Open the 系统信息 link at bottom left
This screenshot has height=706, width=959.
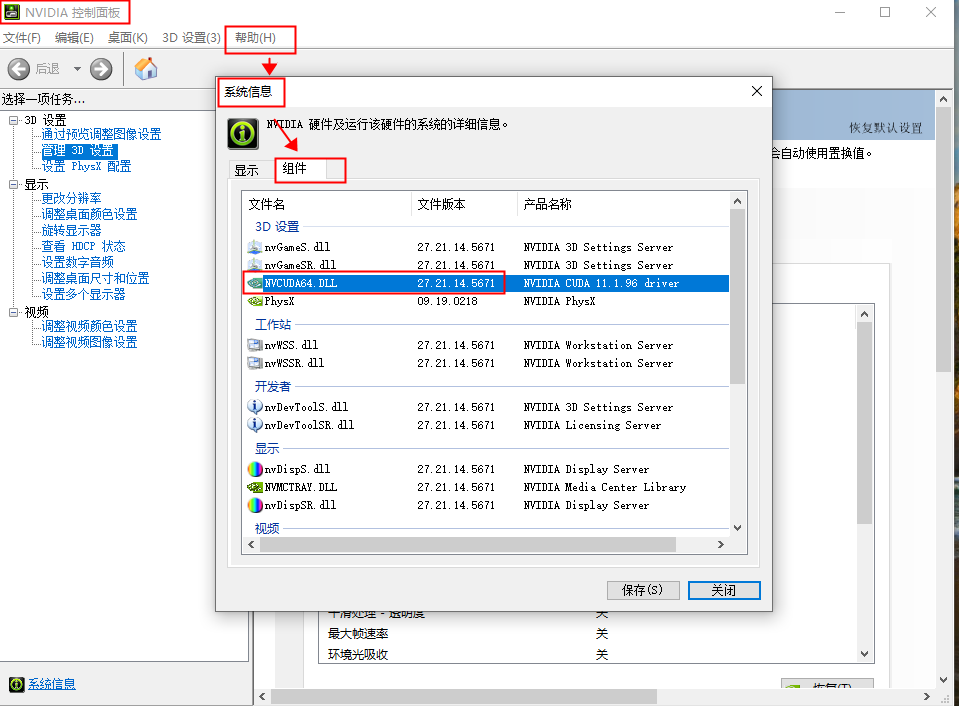click(52, 685)
